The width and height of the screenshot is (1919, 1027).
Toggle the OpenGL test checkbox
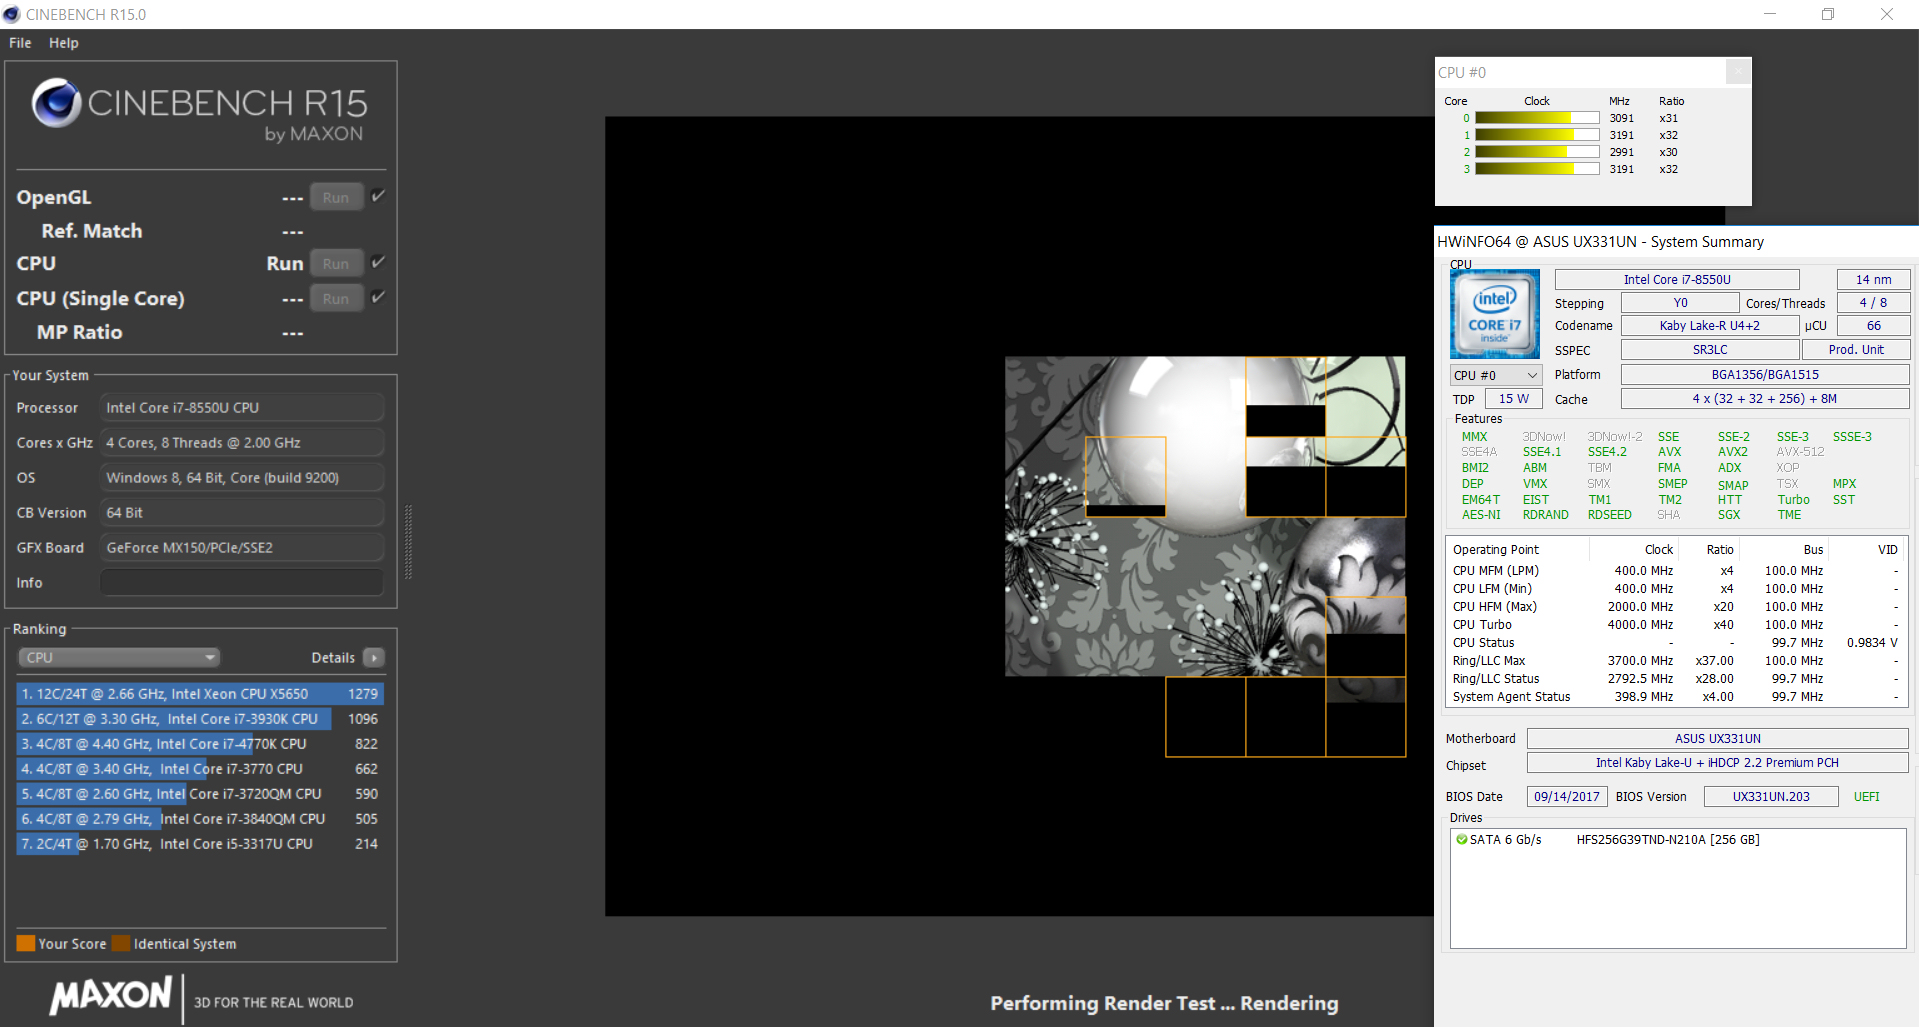378,196
